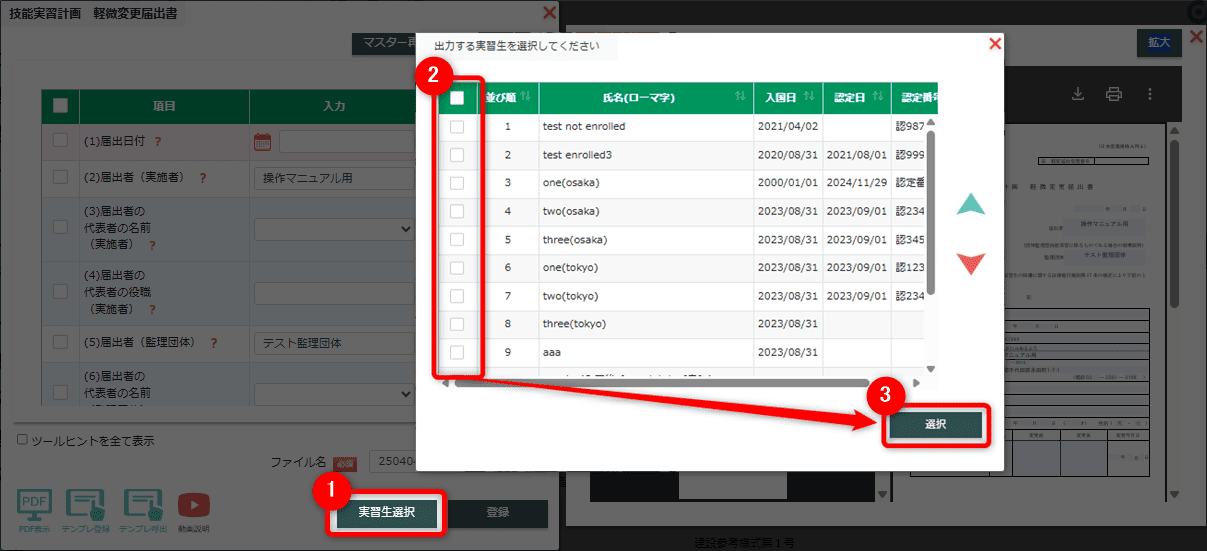Click the trainee table horizontal scrollbar

[x=660, y=382]
